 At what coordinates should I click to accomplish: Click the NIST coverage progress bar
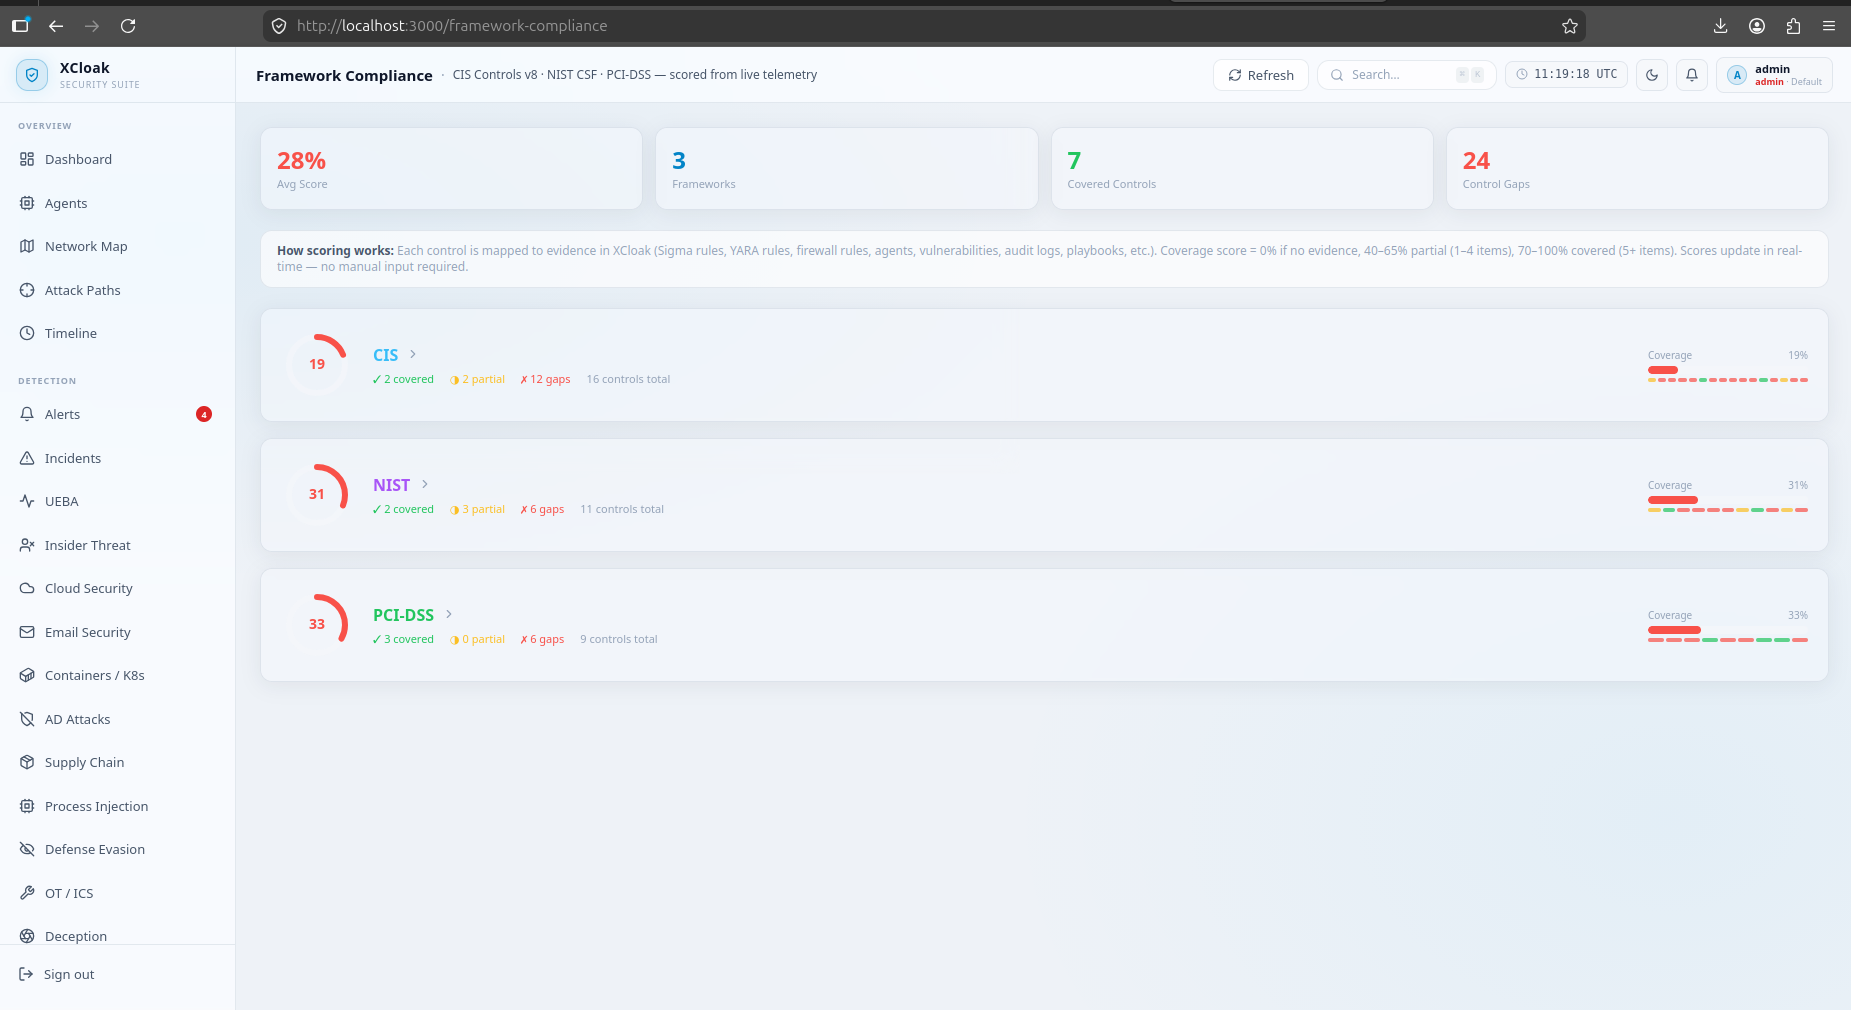tap(1728, 500)
